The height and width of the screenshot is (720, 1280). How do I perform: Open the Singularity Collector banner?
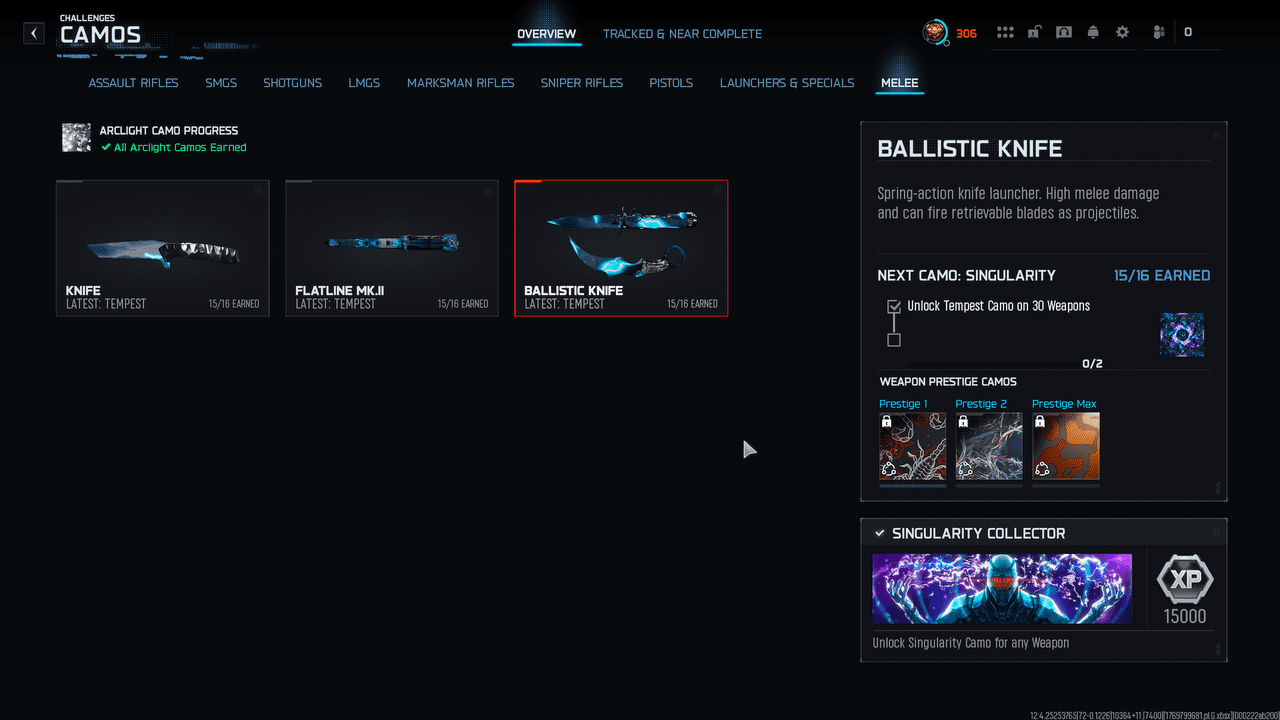point(1002,589)
